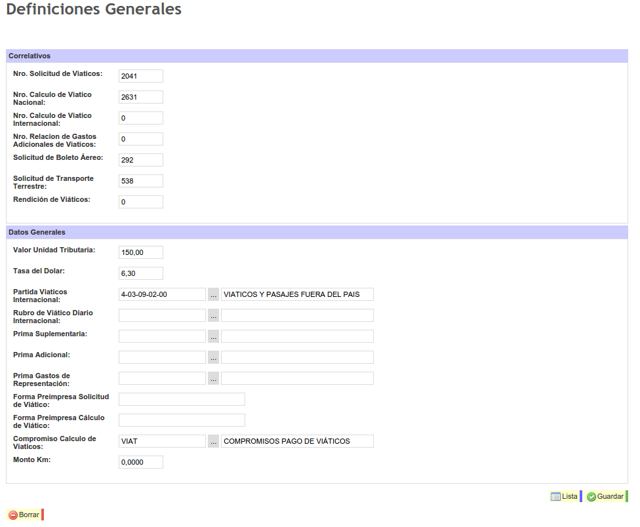Click the Forma Preimpresa Solicitud de Viático field
Screen dimensions: 640x527
[x=181, y=400]
